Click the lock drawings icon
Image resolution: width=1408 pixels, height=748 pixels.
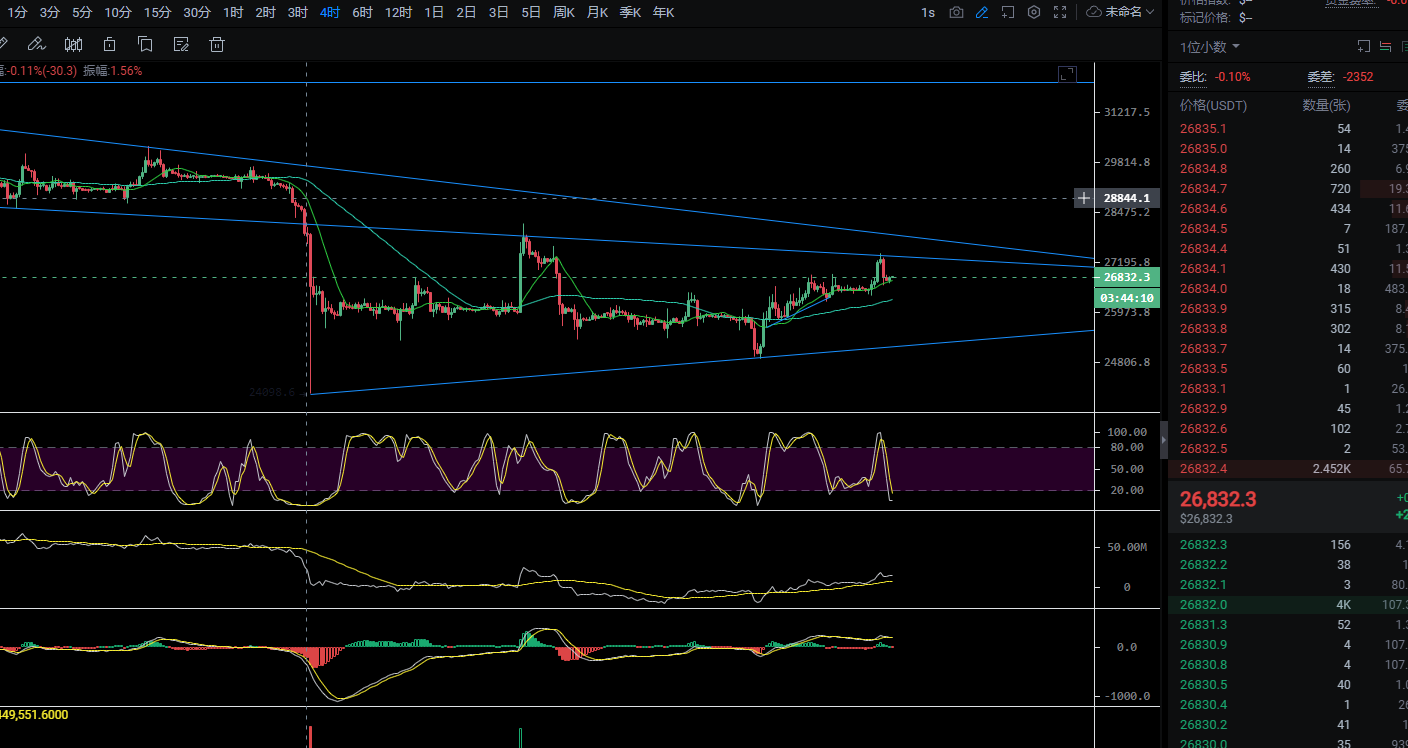coord(109,44)
